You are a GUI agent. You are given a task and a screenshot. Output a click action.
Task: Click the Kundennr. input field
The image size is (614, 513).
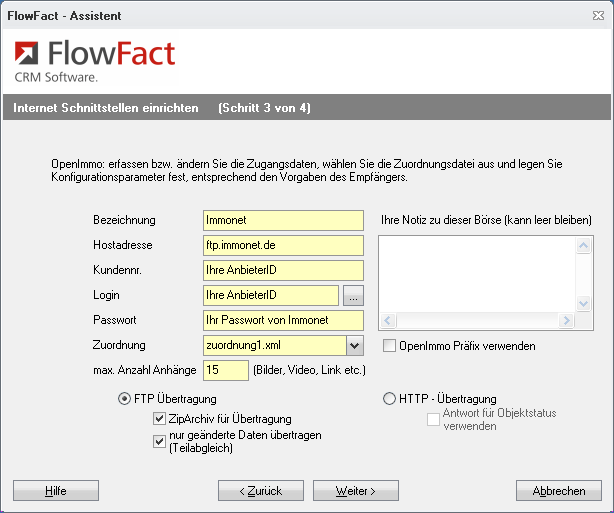[283, 271]
